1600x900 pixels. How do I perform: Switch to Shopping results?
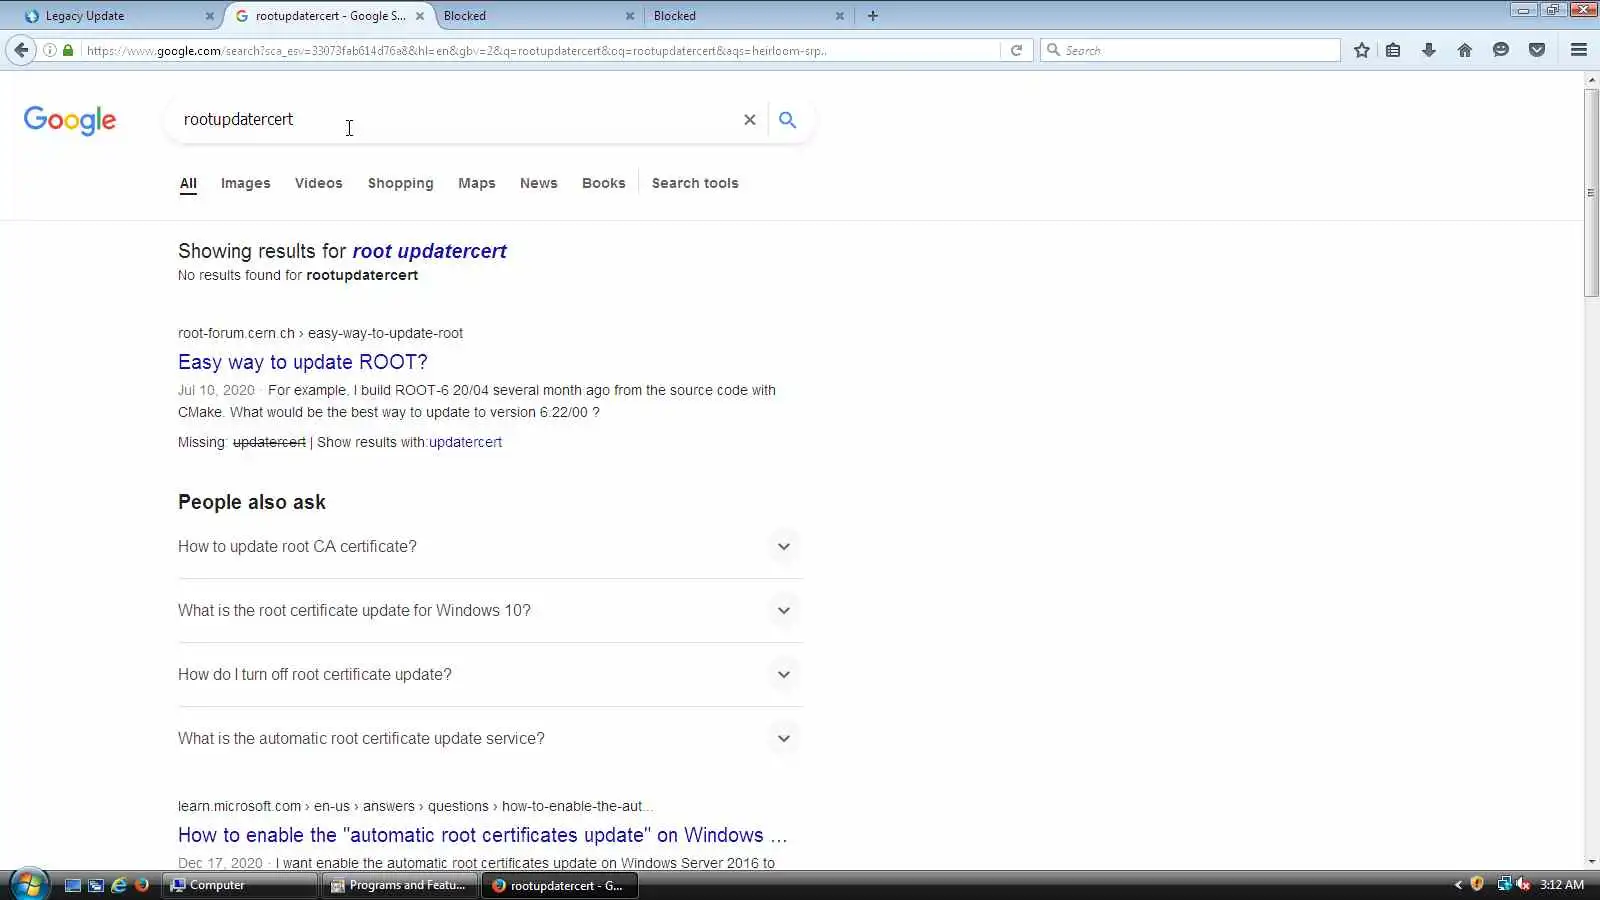point(401,184)
